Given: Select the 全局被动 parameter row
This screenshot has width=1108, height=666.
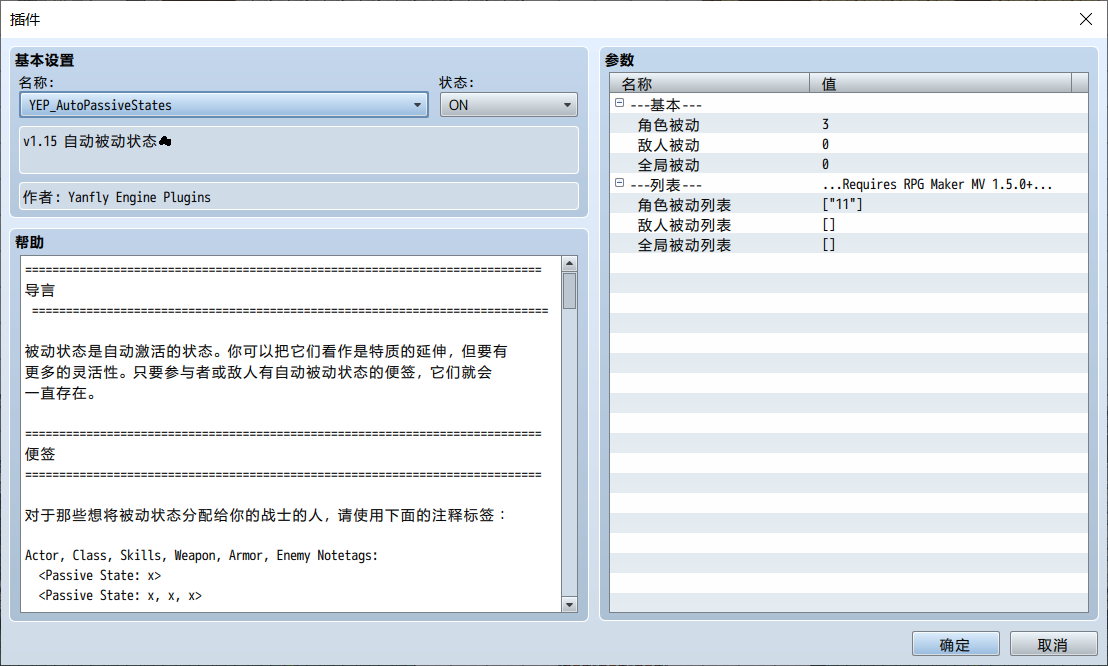Looking at the screenshot, I should 848,165.
